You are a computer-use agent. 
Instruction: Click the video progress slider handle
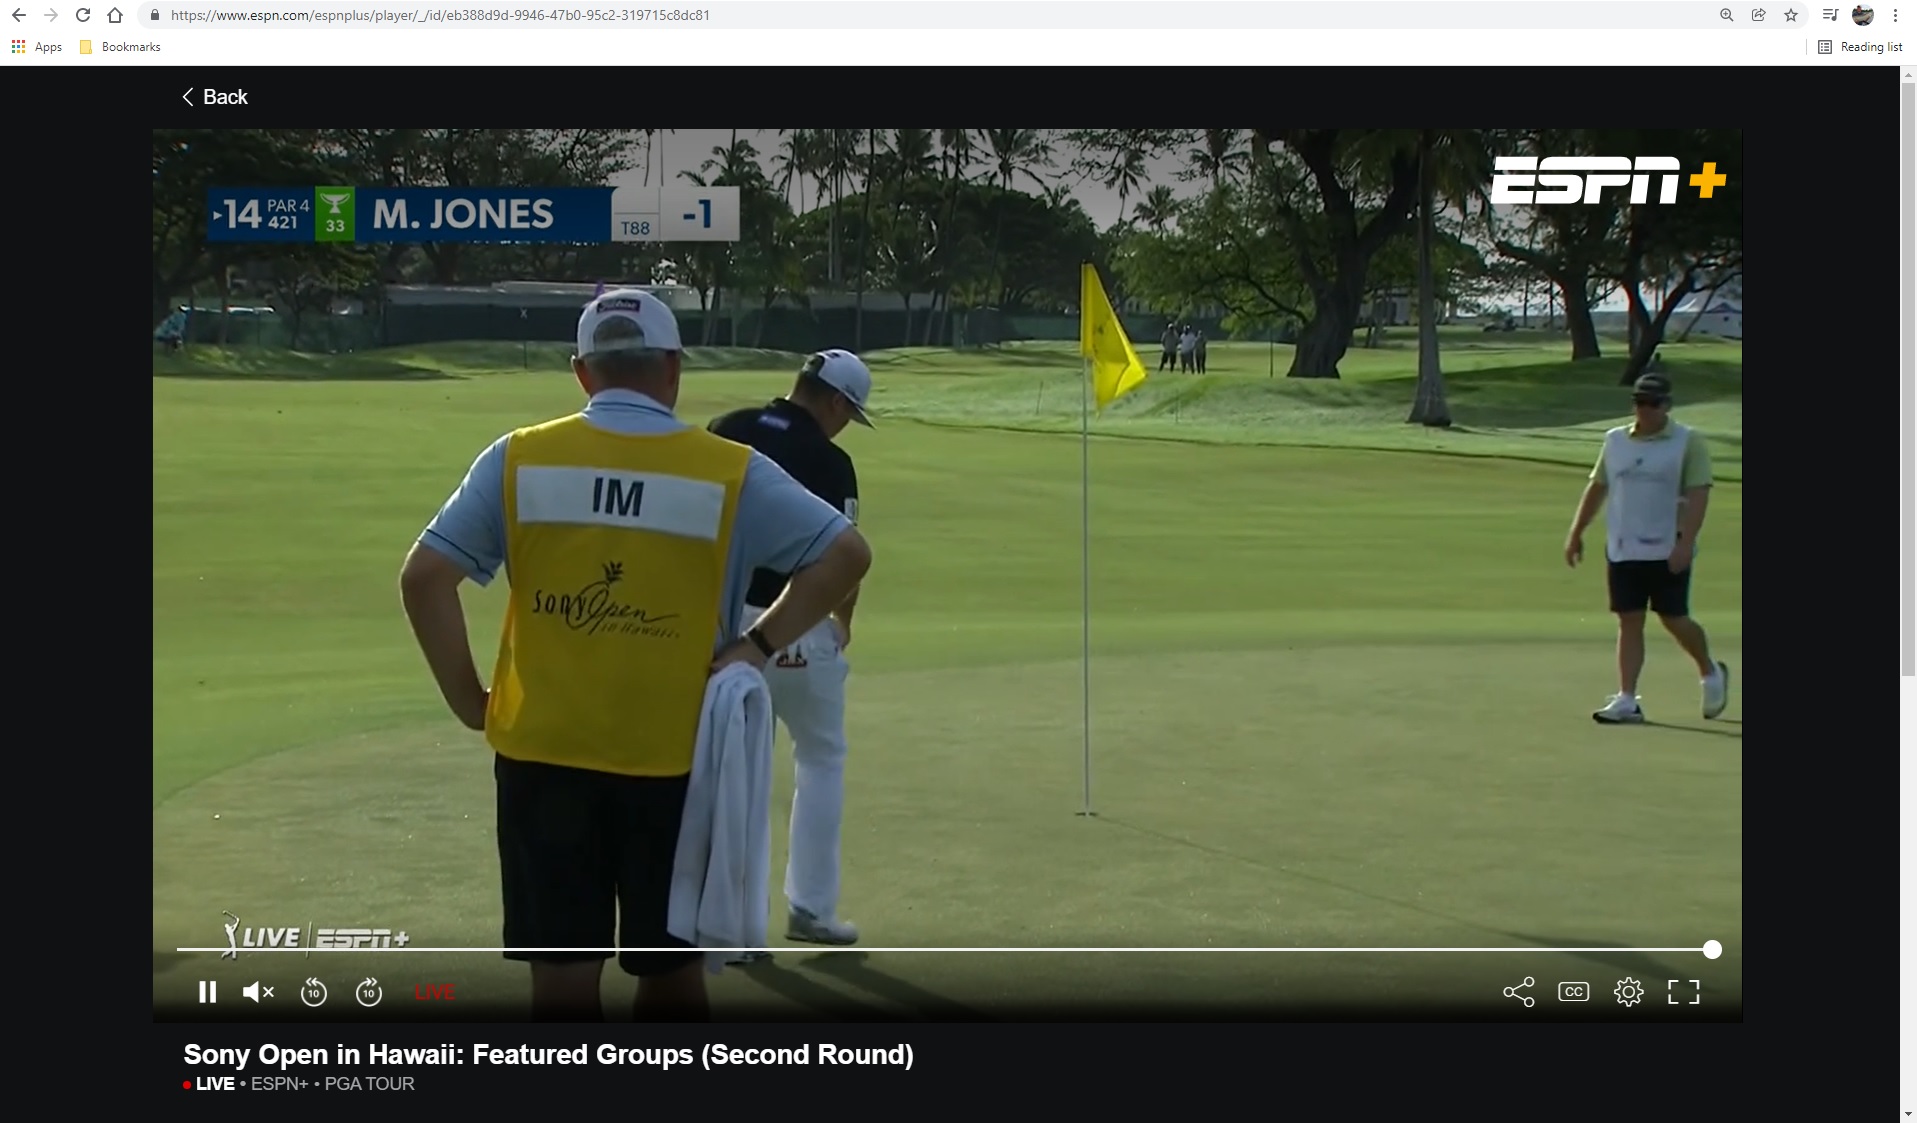[x=1712, y=949]
